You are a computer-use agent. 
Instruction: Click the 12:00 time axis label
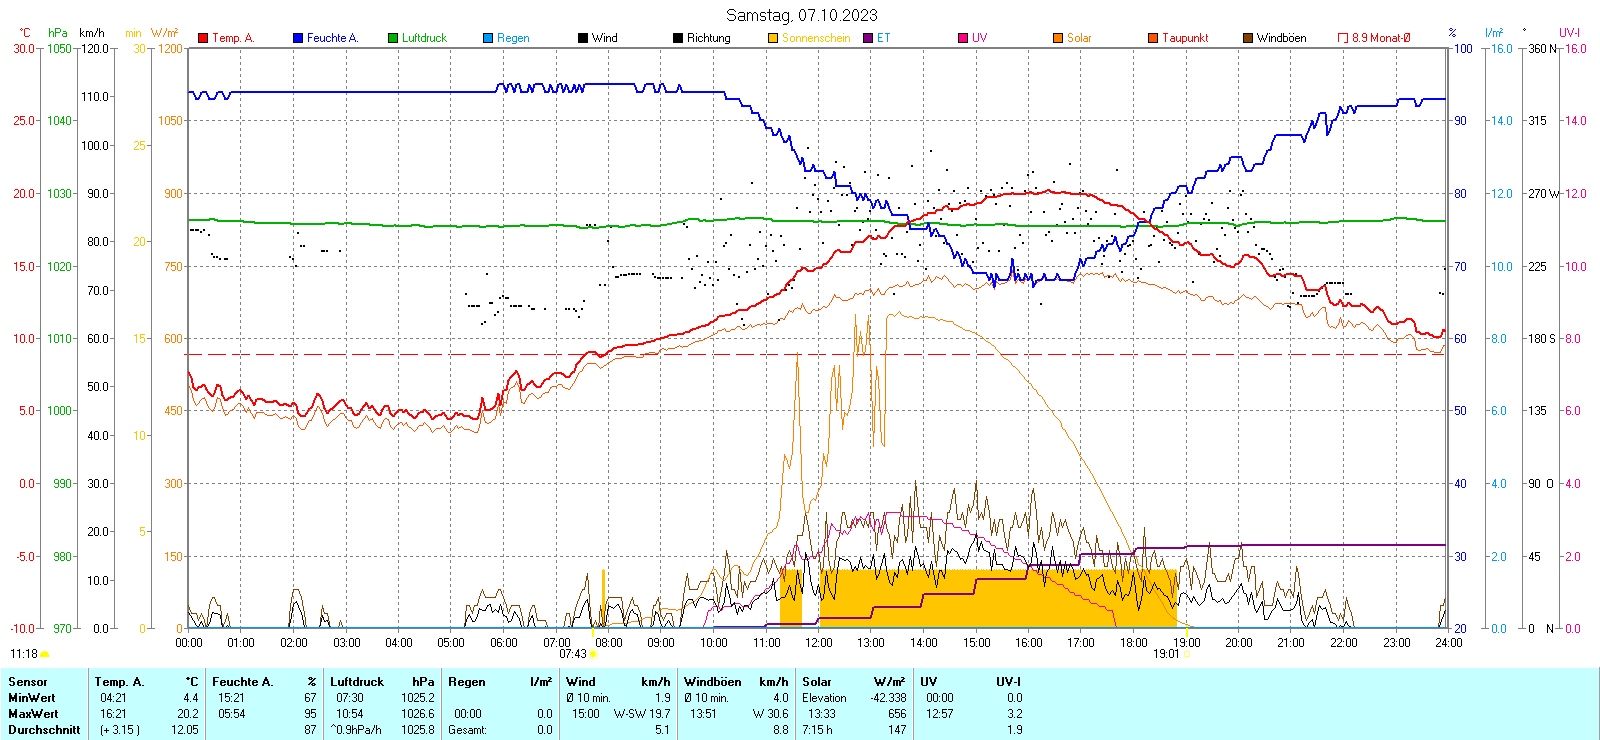819,643
